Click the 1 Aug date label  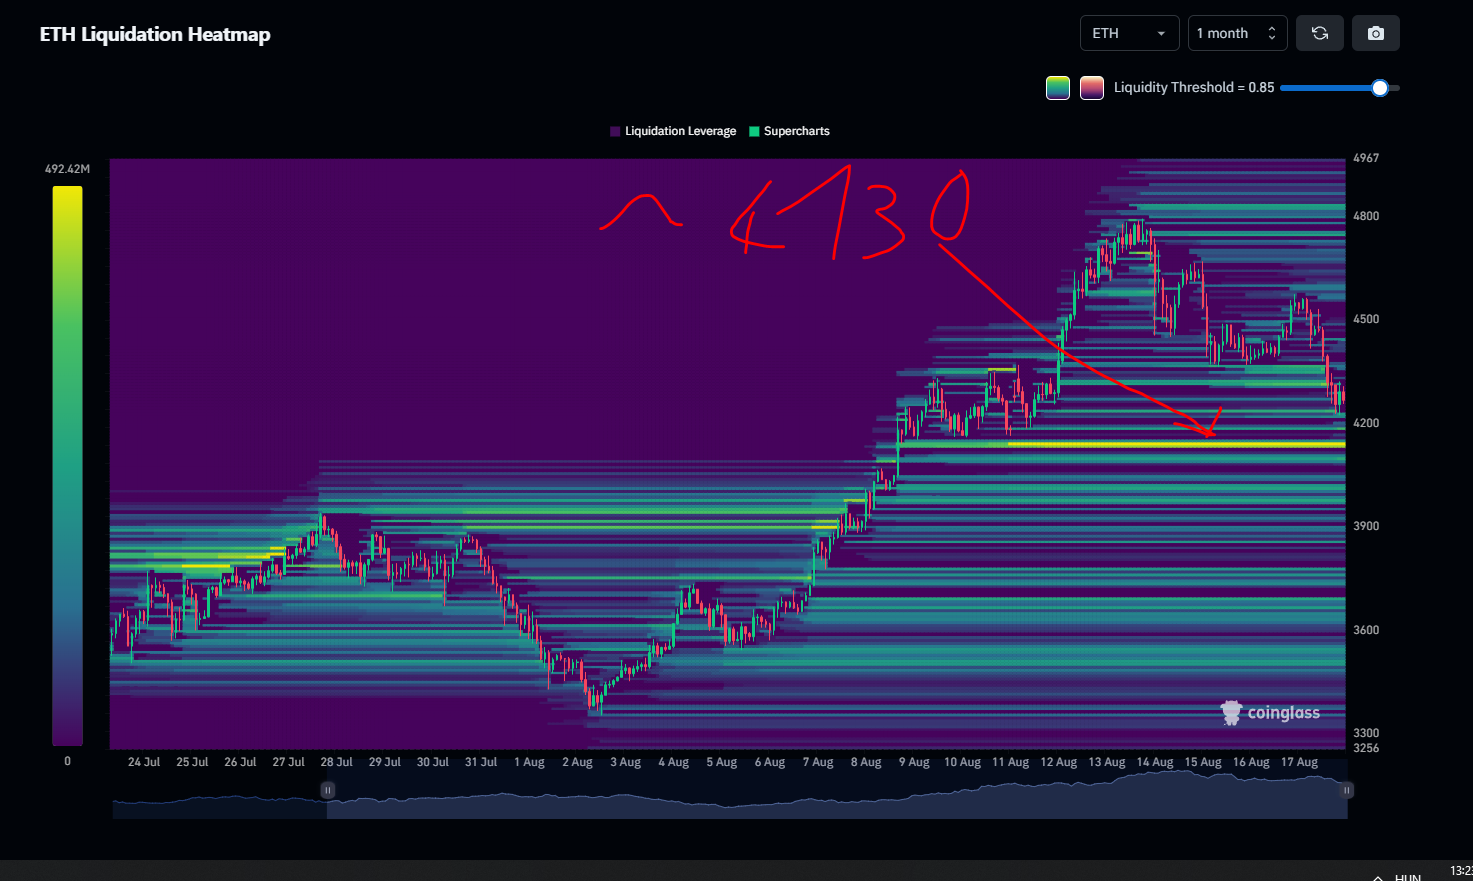click(529, 762)
